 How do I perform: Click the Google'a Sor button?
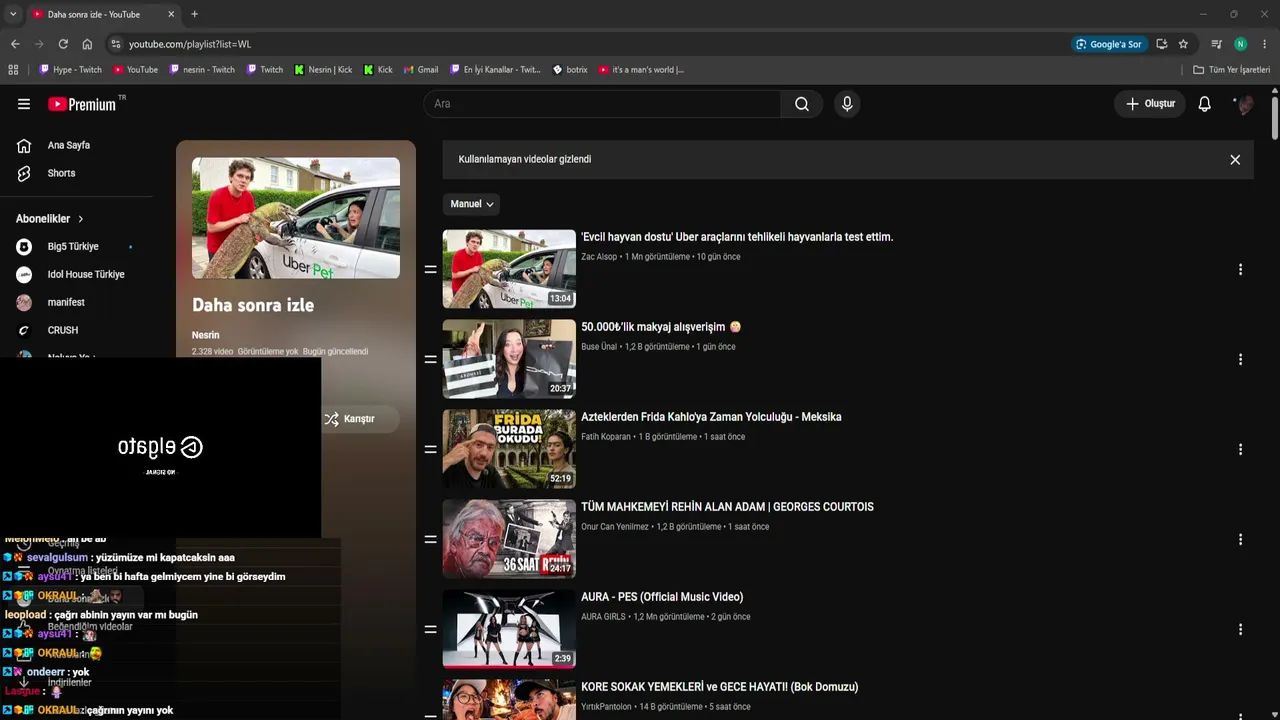(x=1108, y=44)
